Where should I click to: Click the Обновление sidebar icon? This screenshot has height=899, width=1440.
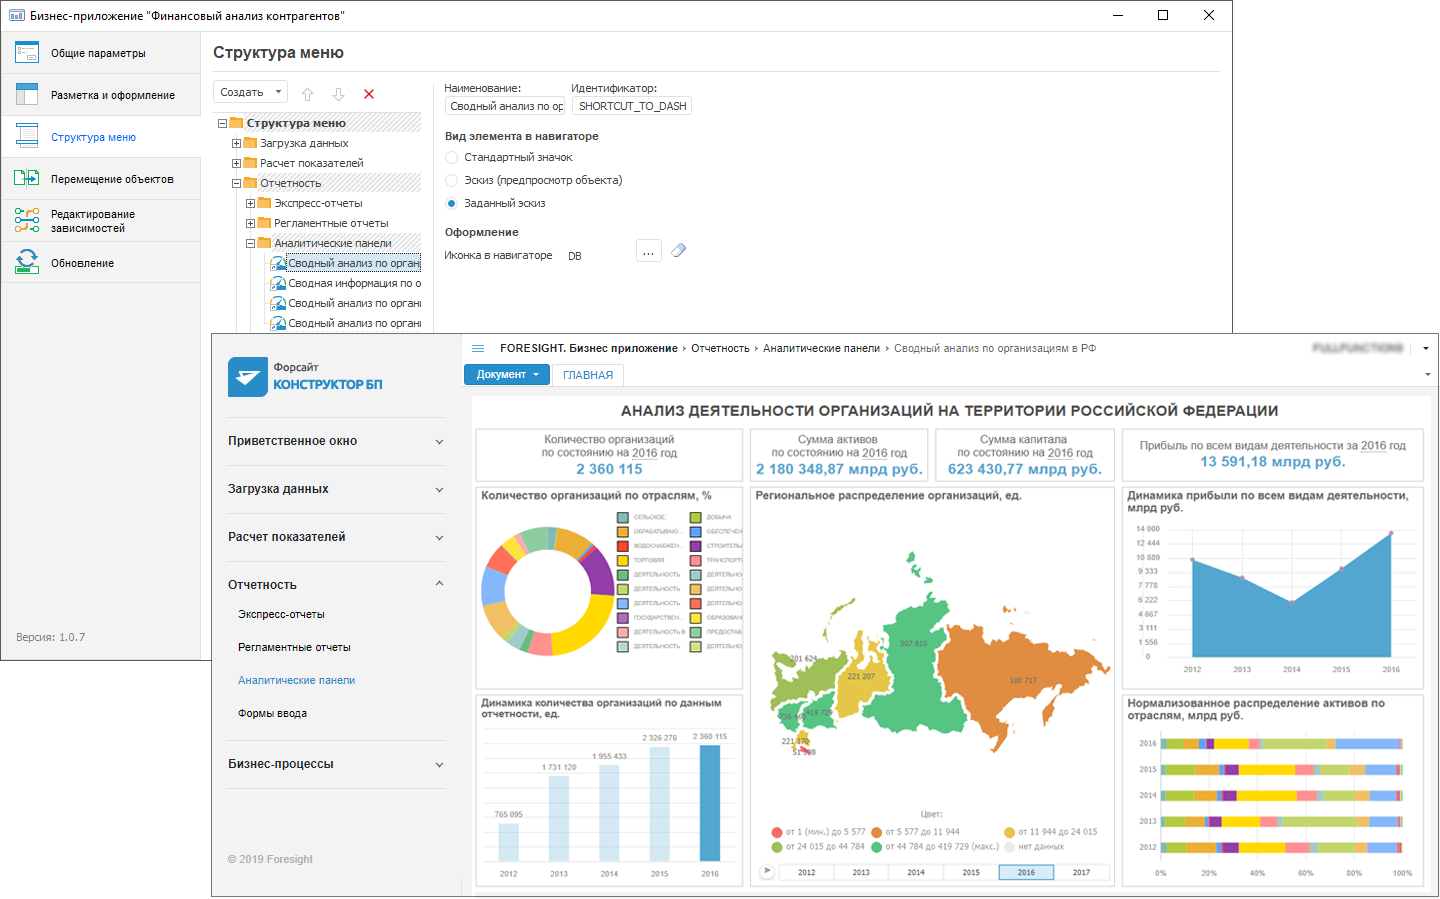click(x=27, y=263)
